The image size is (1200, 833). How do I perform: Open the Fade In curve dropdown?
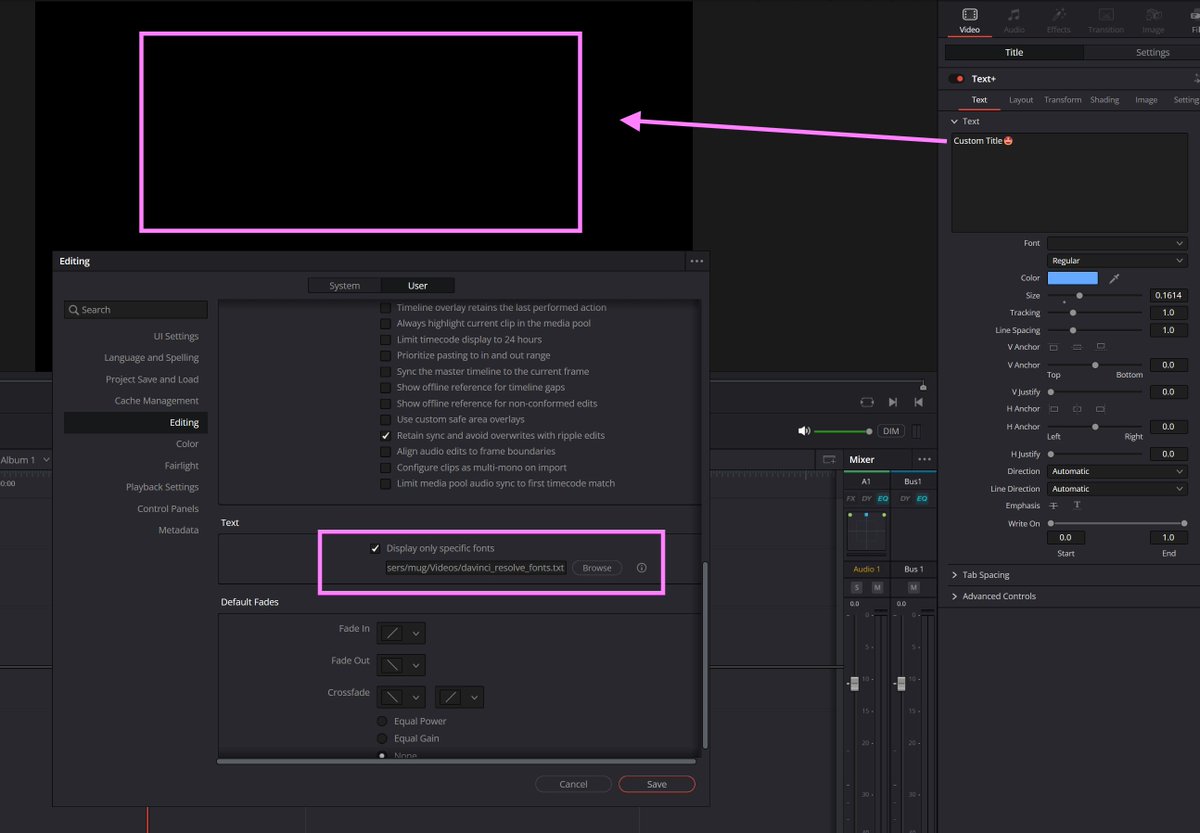pos(402,633)
